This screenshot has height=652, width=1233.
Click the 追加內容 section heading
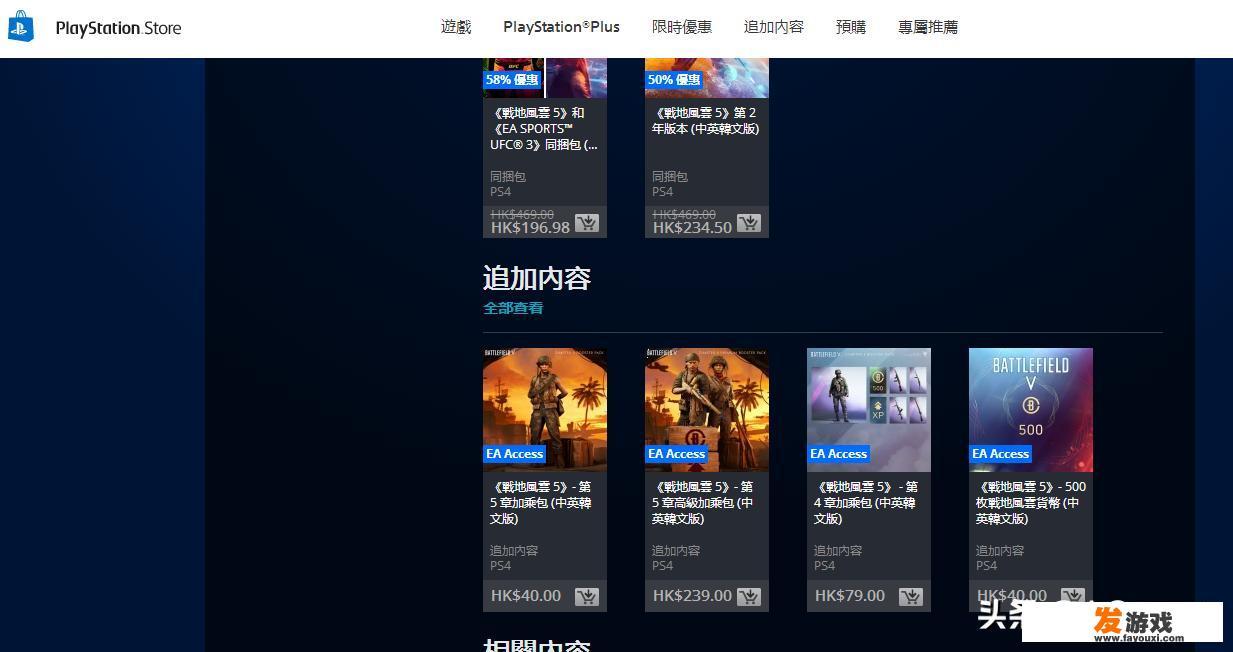pyautogui.click(x=537, y=278)
